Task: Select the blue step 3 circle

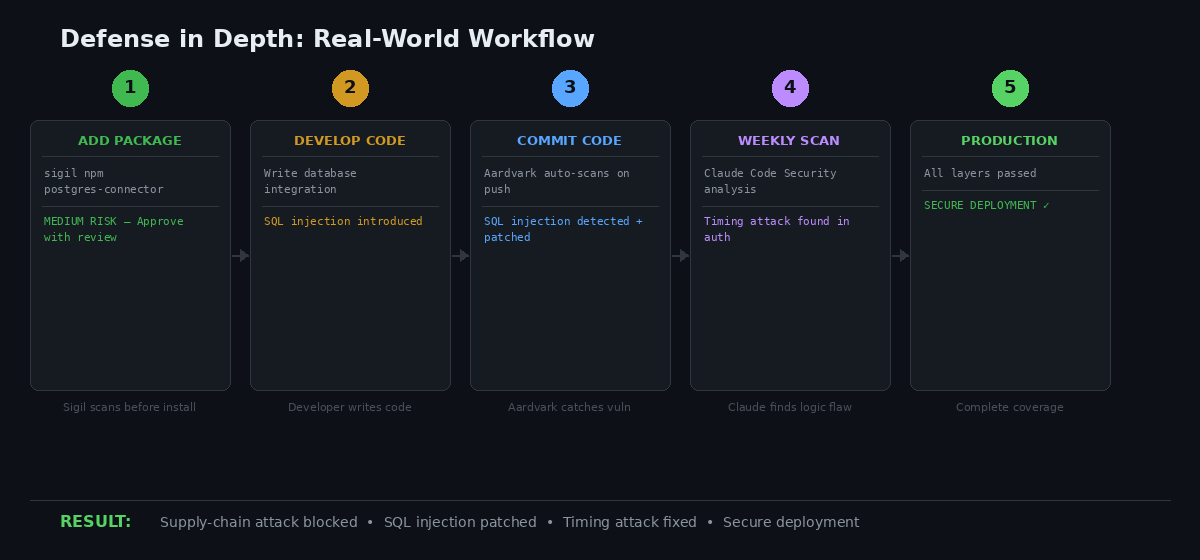Action: tap(570, 88)
